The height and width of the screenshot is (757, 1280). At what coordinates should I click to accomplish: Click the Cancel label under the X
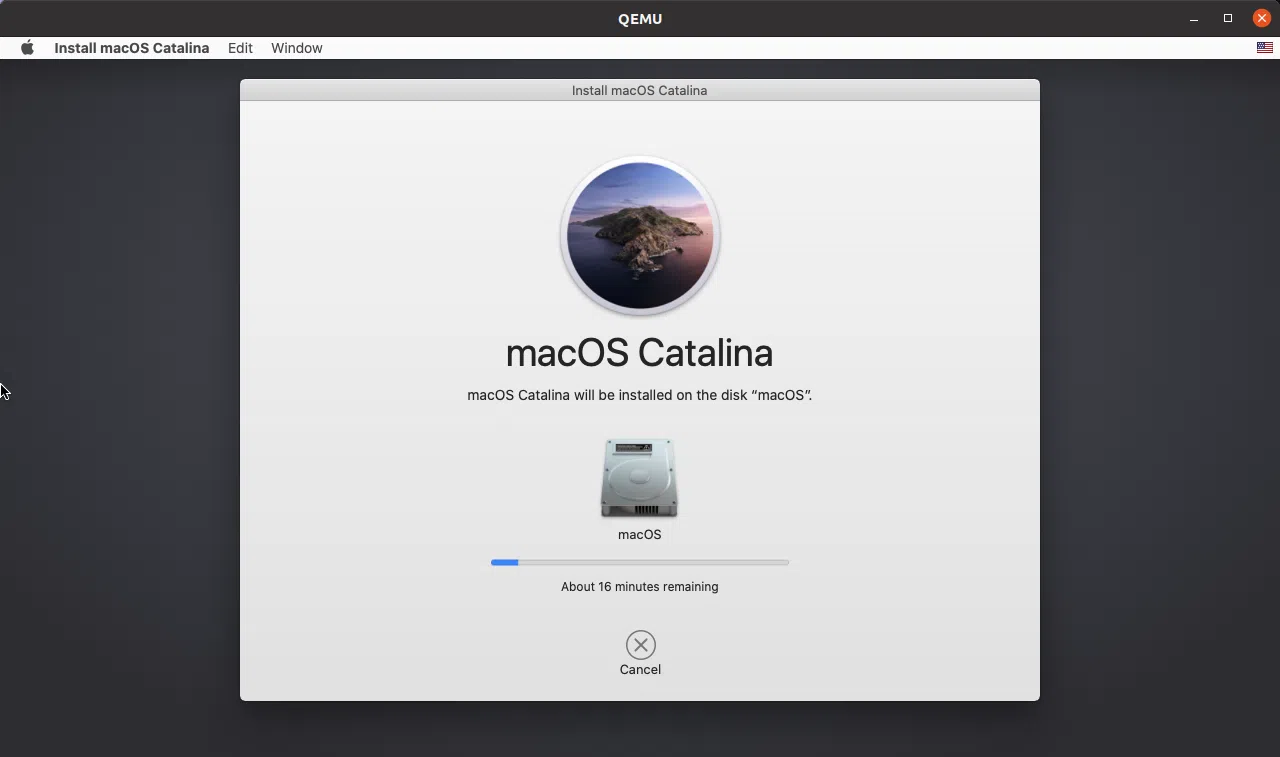640,670
